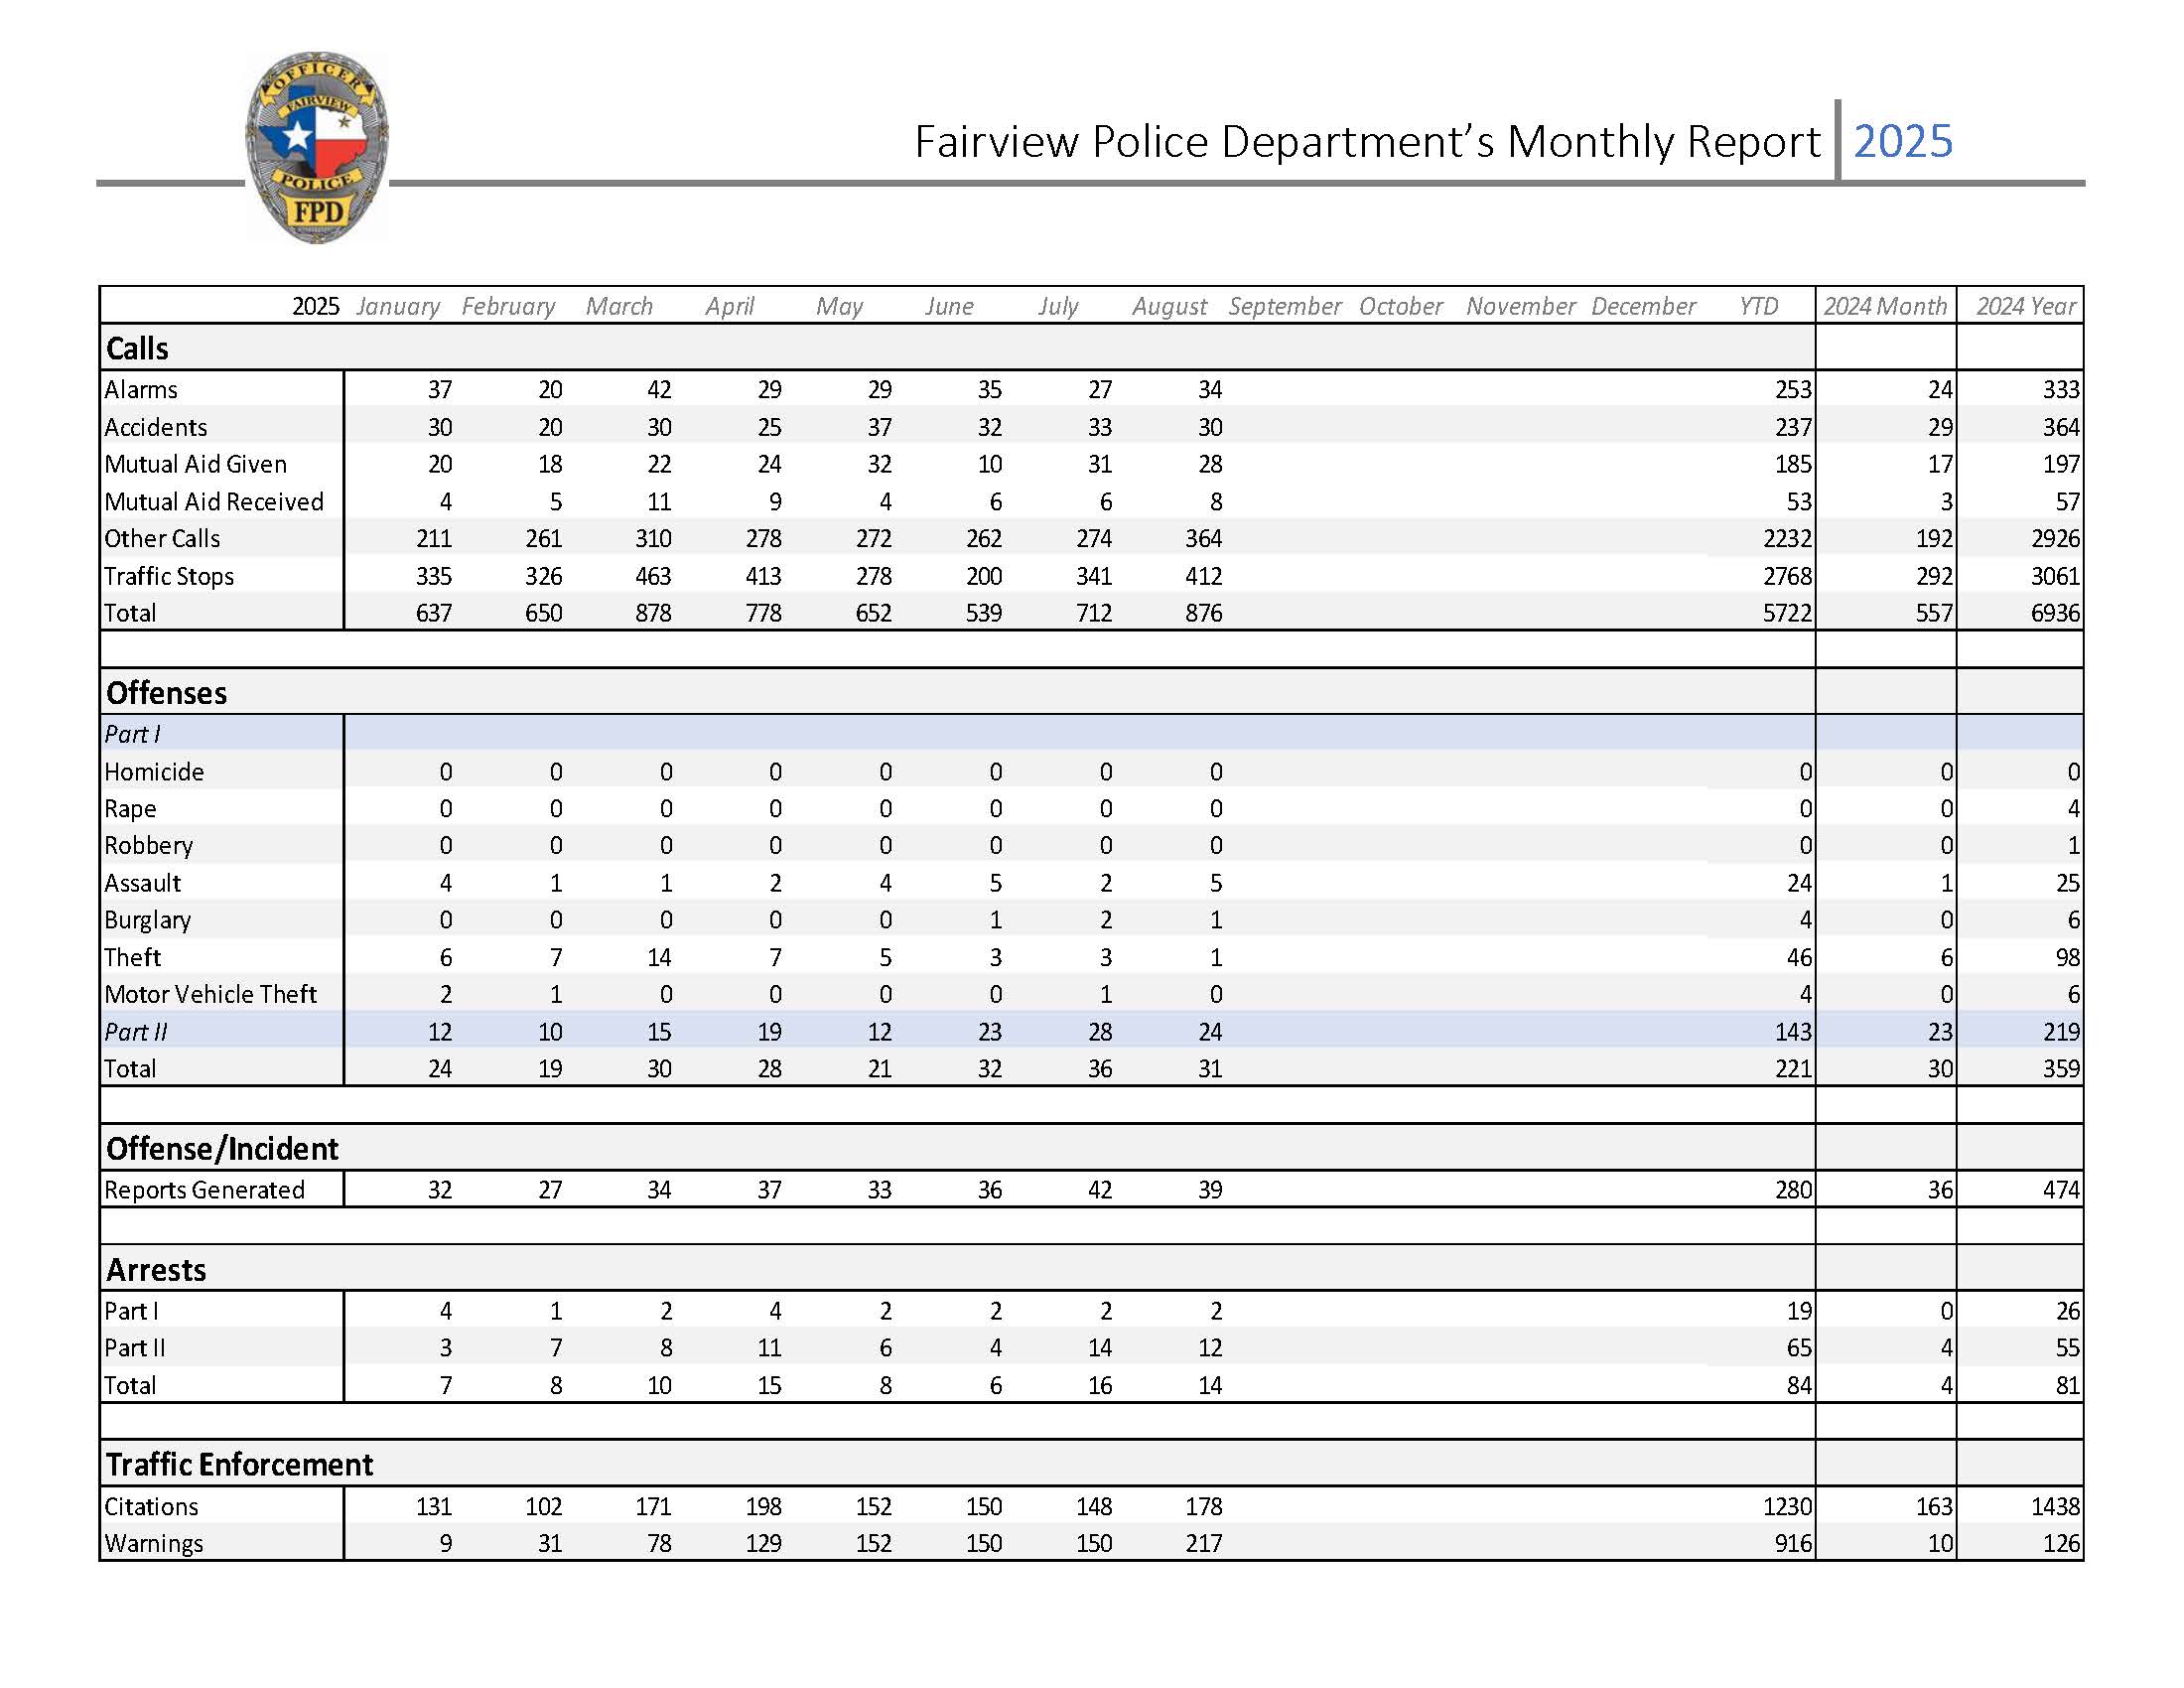
Task: Select the January column header
Action: click(x=397, y=307)
